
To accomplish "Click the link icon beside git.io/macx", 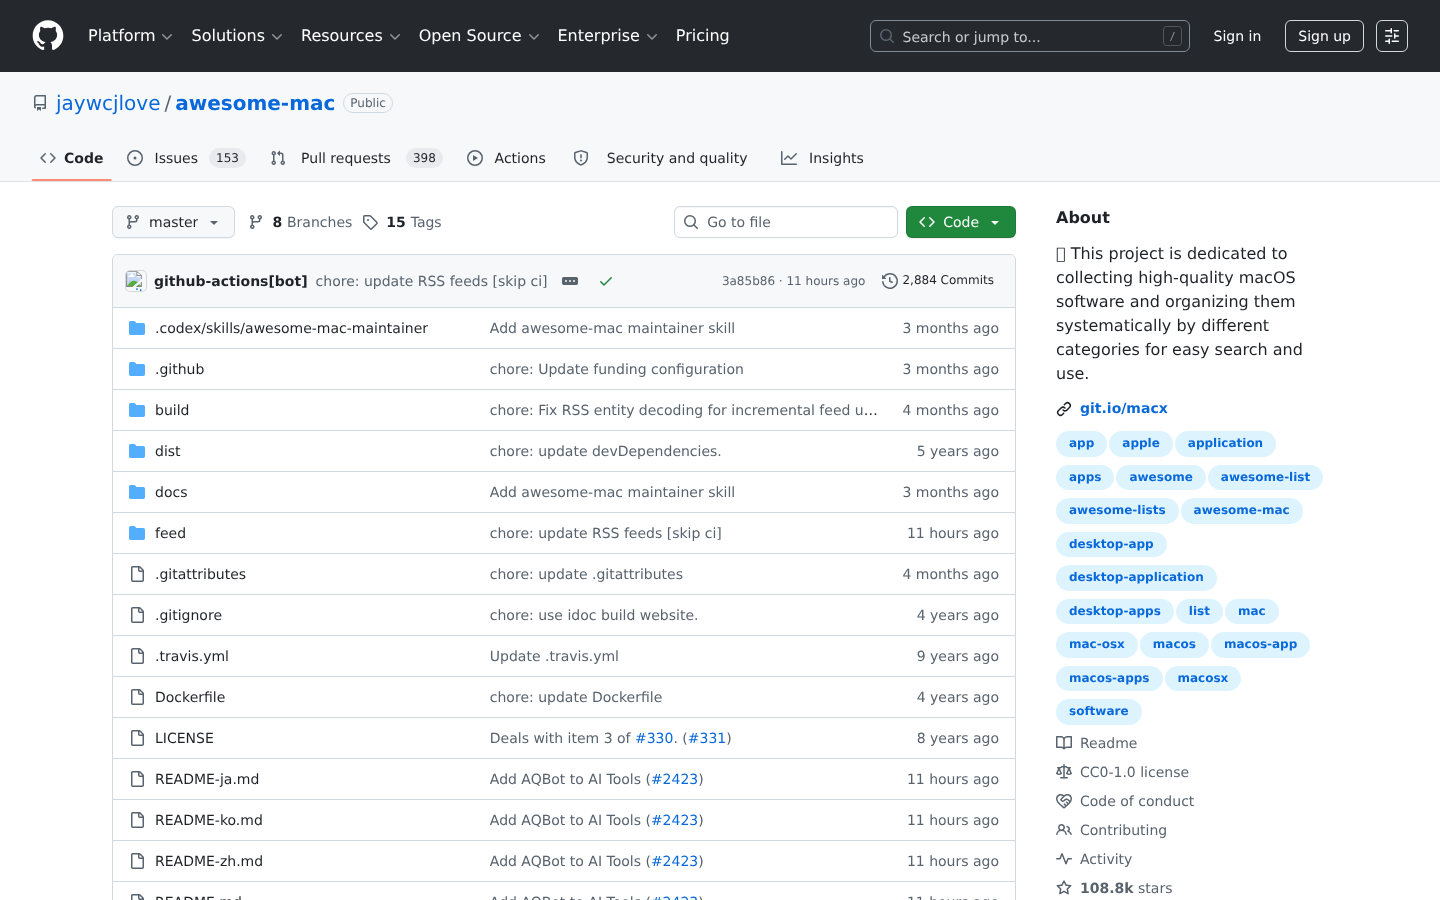I will coord(1064,409).
